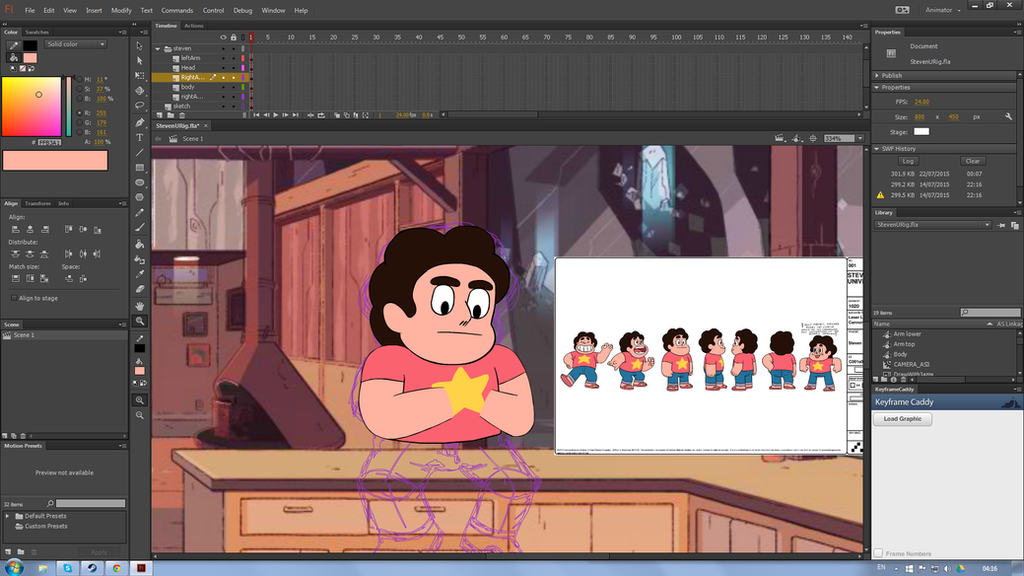The height and width of the screenshot is (576, 1024).
Task: Click the Load Graphic button
Action: click(x=903, y=419)
